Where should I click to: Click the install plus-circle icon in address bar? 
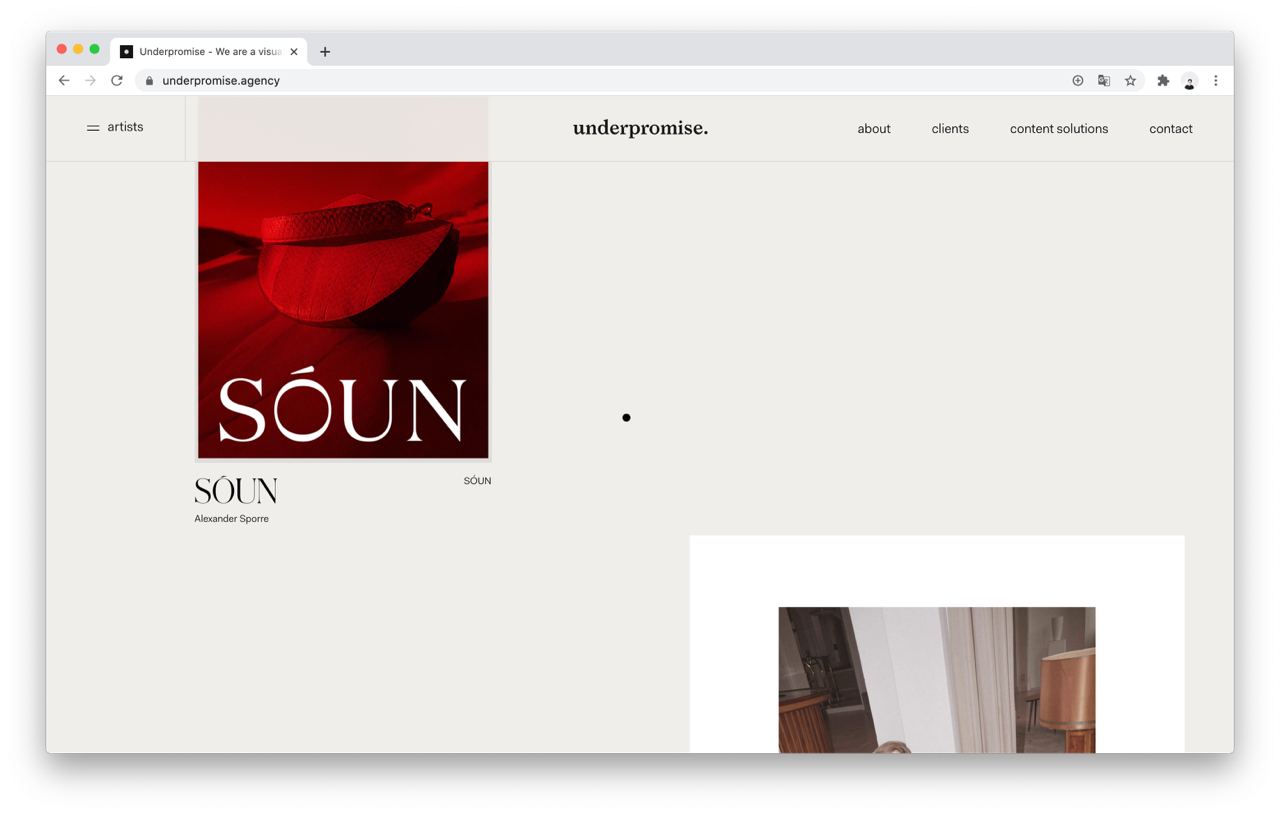coord(1078,81)
